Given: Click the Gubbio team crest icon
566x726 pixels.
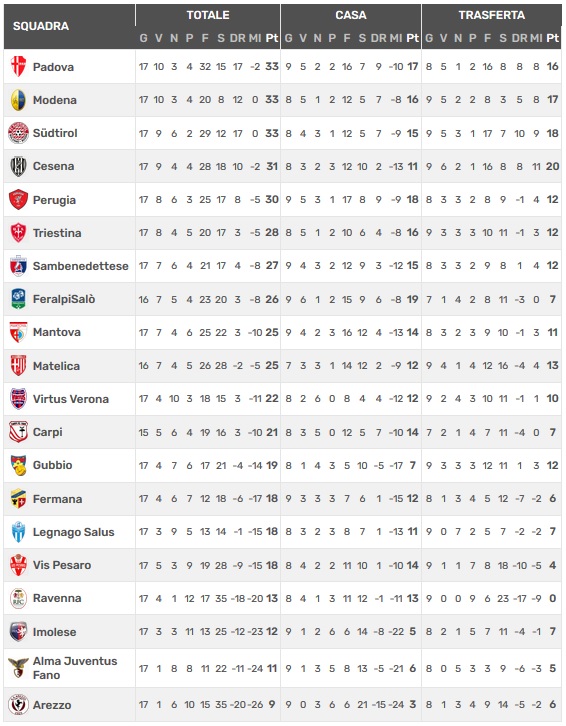Looking at the screenshot, I should (19, 465).
